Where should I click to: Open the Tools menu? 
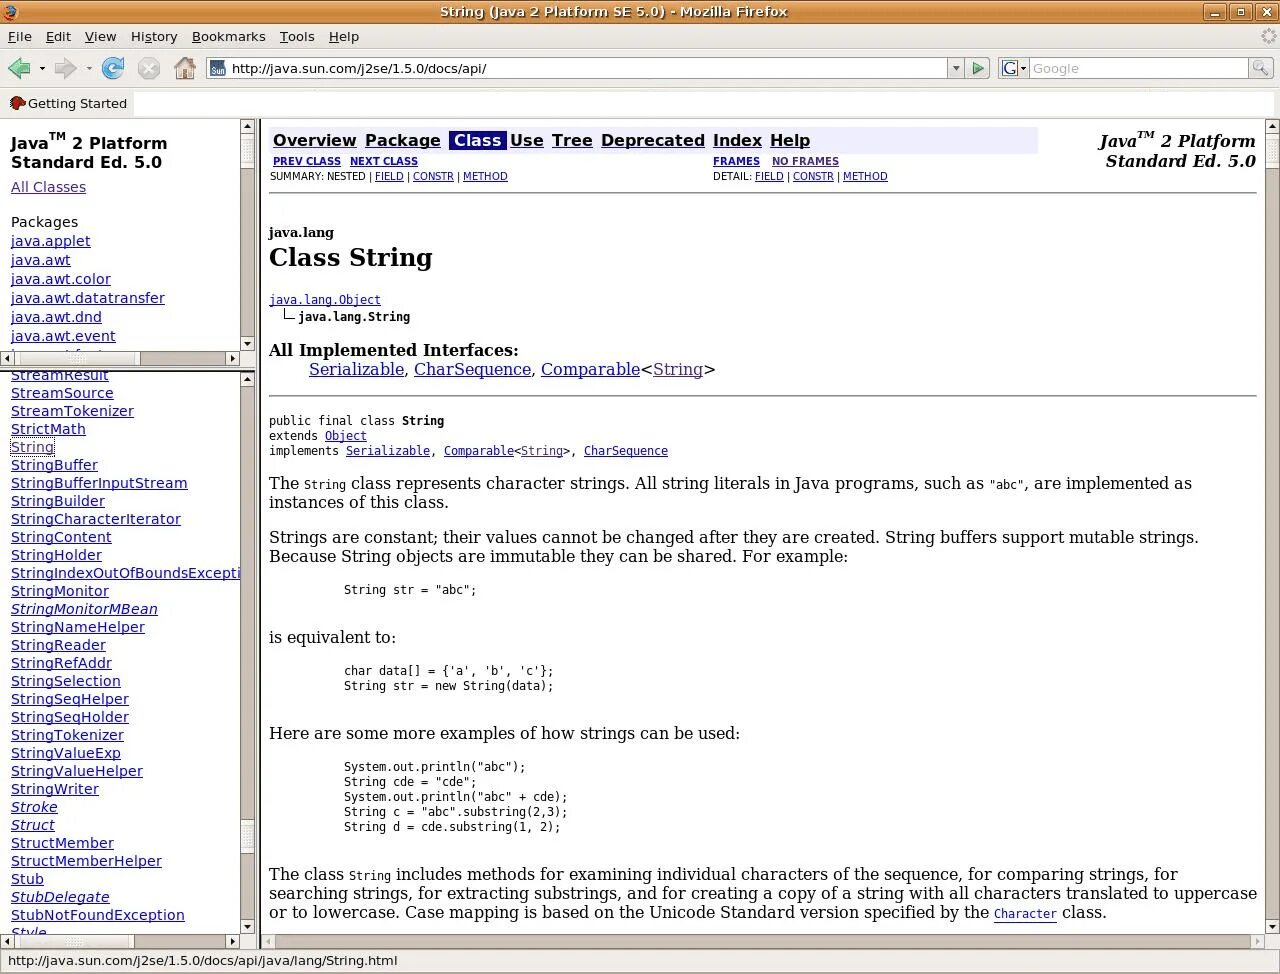(297, 36)
